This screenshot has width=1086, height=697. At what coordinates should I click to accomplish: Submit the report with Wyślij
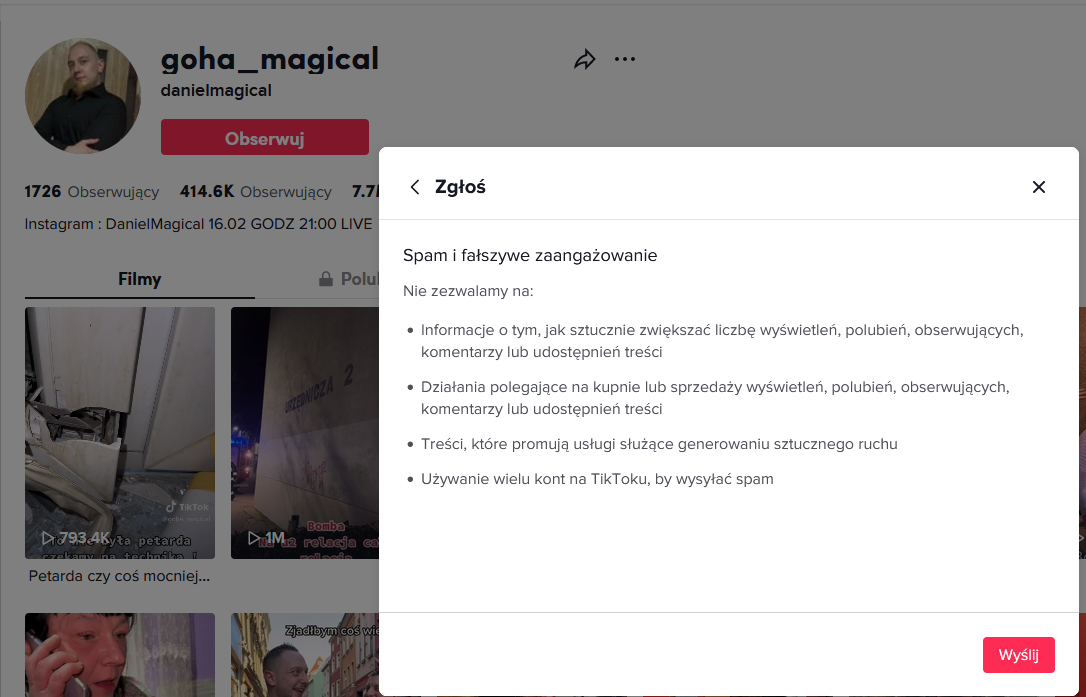coord(1018,655)
